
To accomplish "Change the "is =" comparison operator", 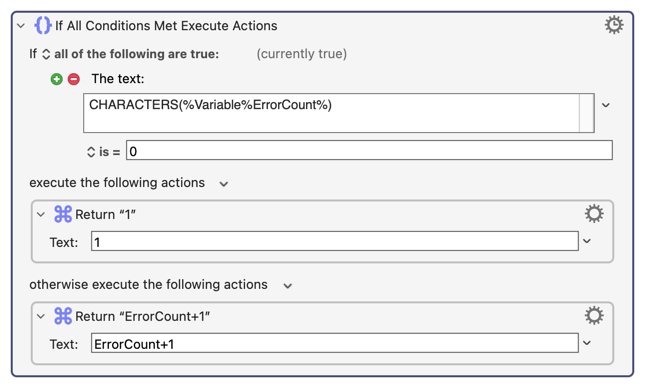I will tap(91, 152).
